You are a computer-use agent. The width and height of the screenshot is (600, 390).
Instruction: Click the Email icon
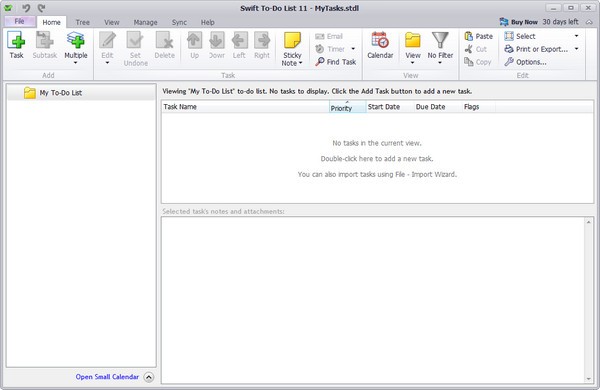pyautogui.click(x=320, y=36)
